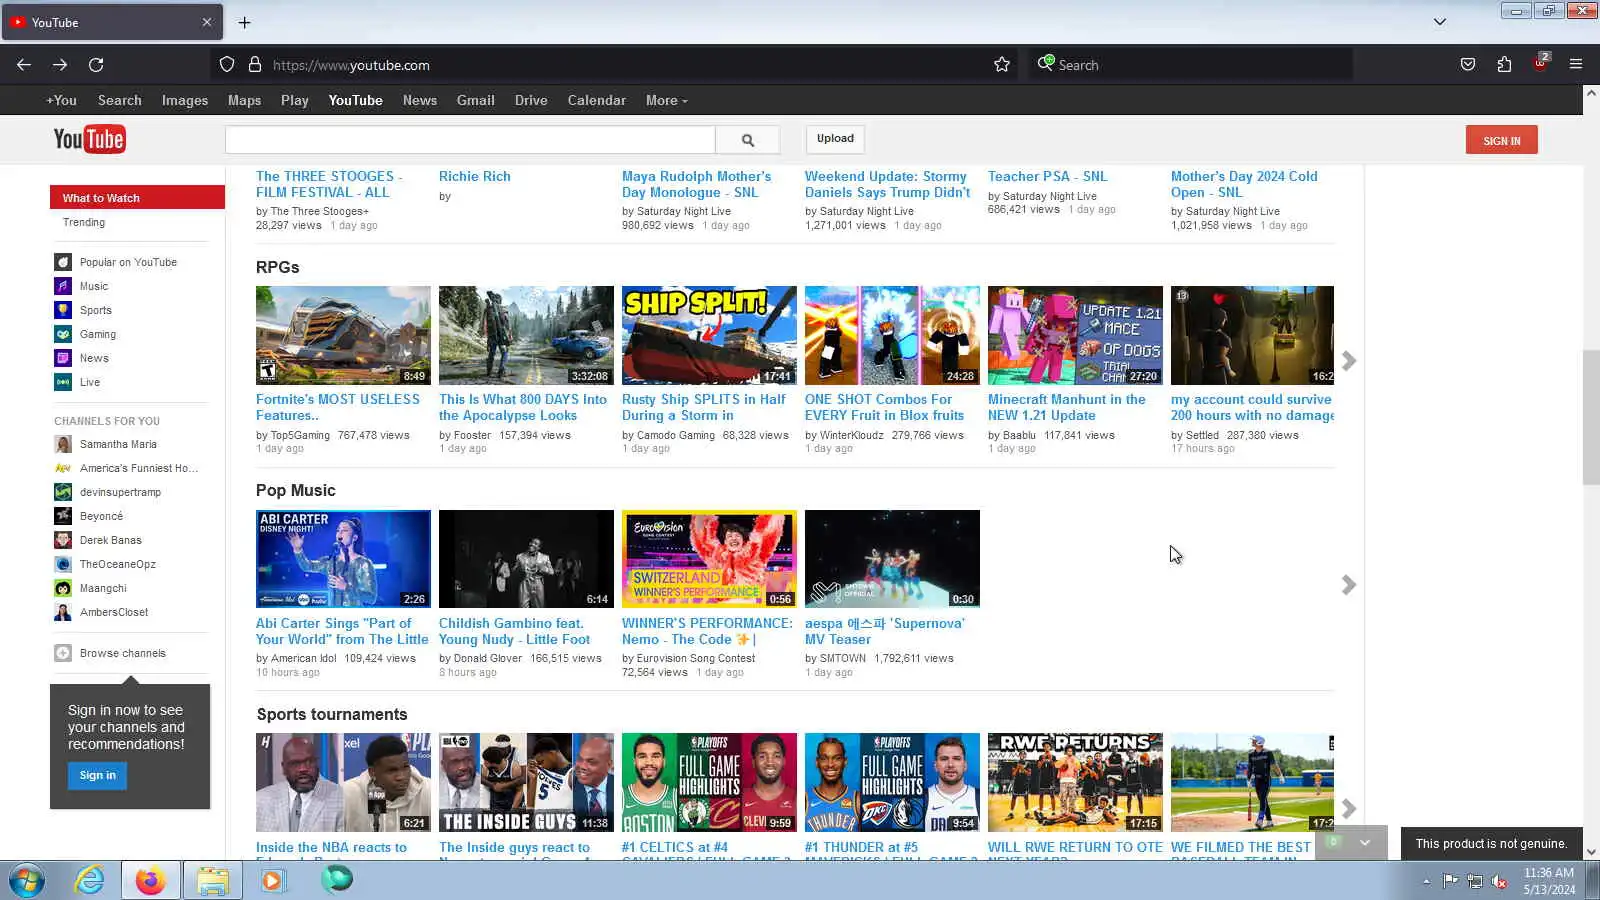Image resolution: width=1600 pixels, height=900 pixels.
Task: Select the What to Watch tab
Action: 137,197
